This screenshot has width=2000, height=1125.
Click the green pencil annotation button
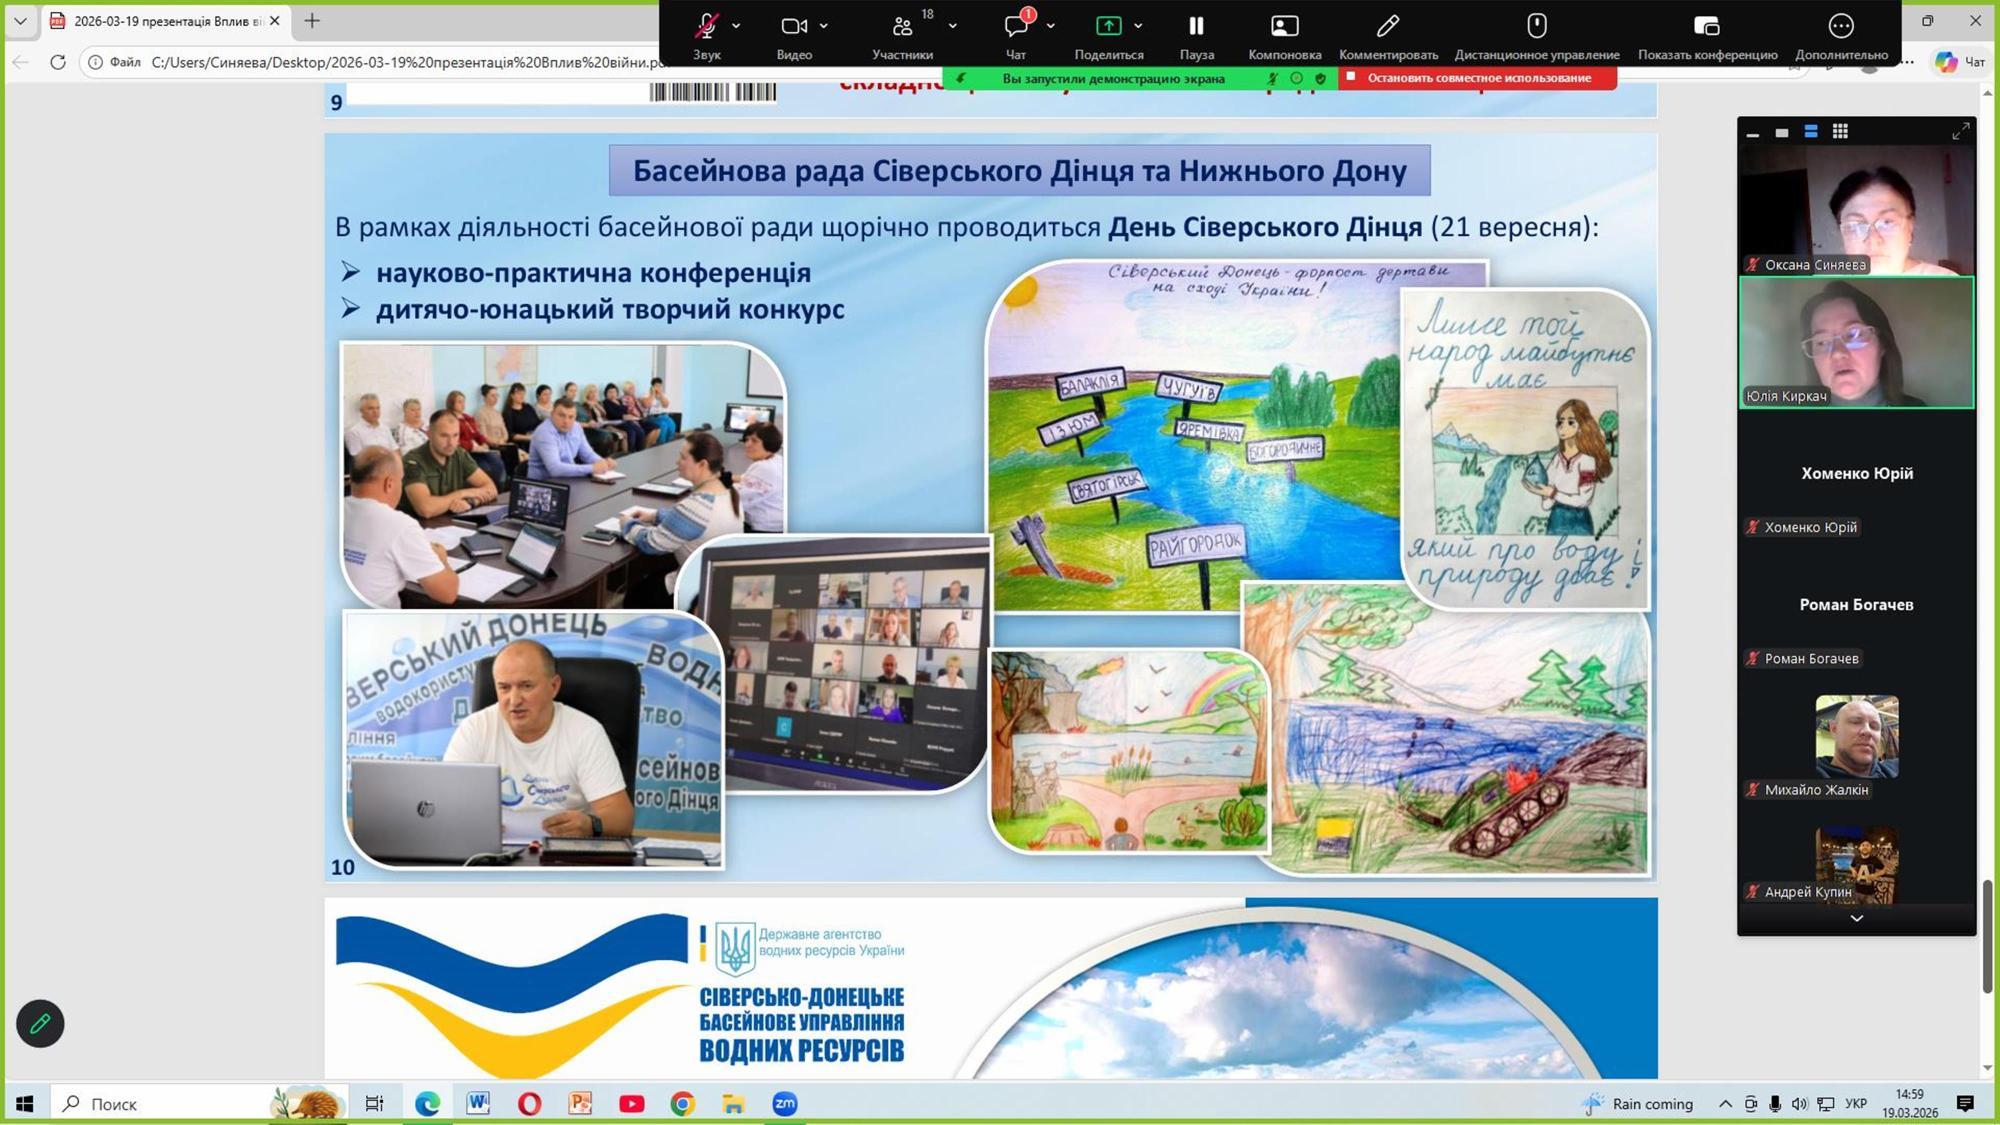(40, 1023)
